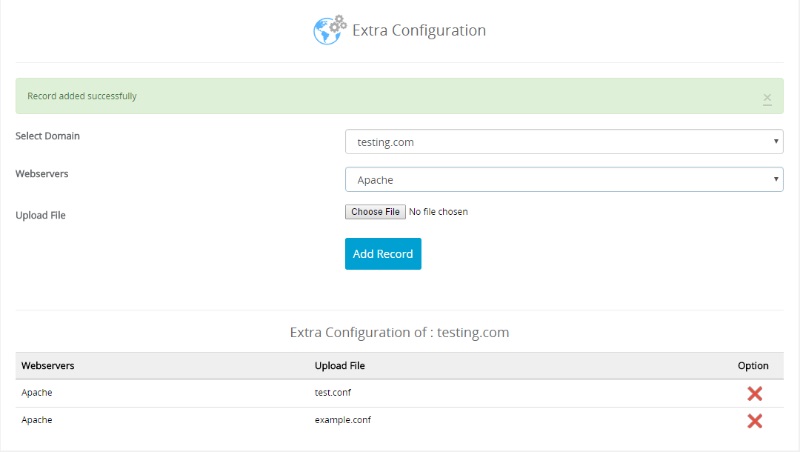
Task: Click the 'Upload File' form label
Action: [40, 215]
